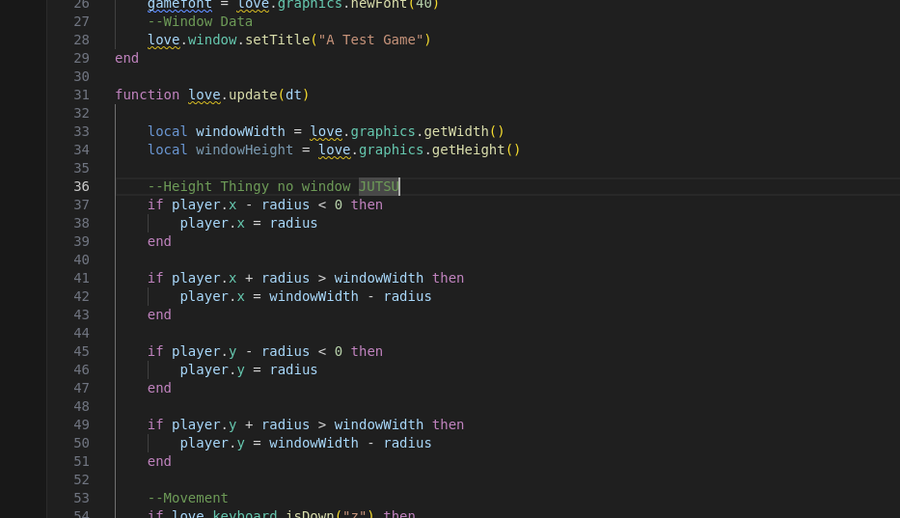Click 'getWidth' on line 33
The height and width of the screenshot is (518, 900).
(456, 132)
